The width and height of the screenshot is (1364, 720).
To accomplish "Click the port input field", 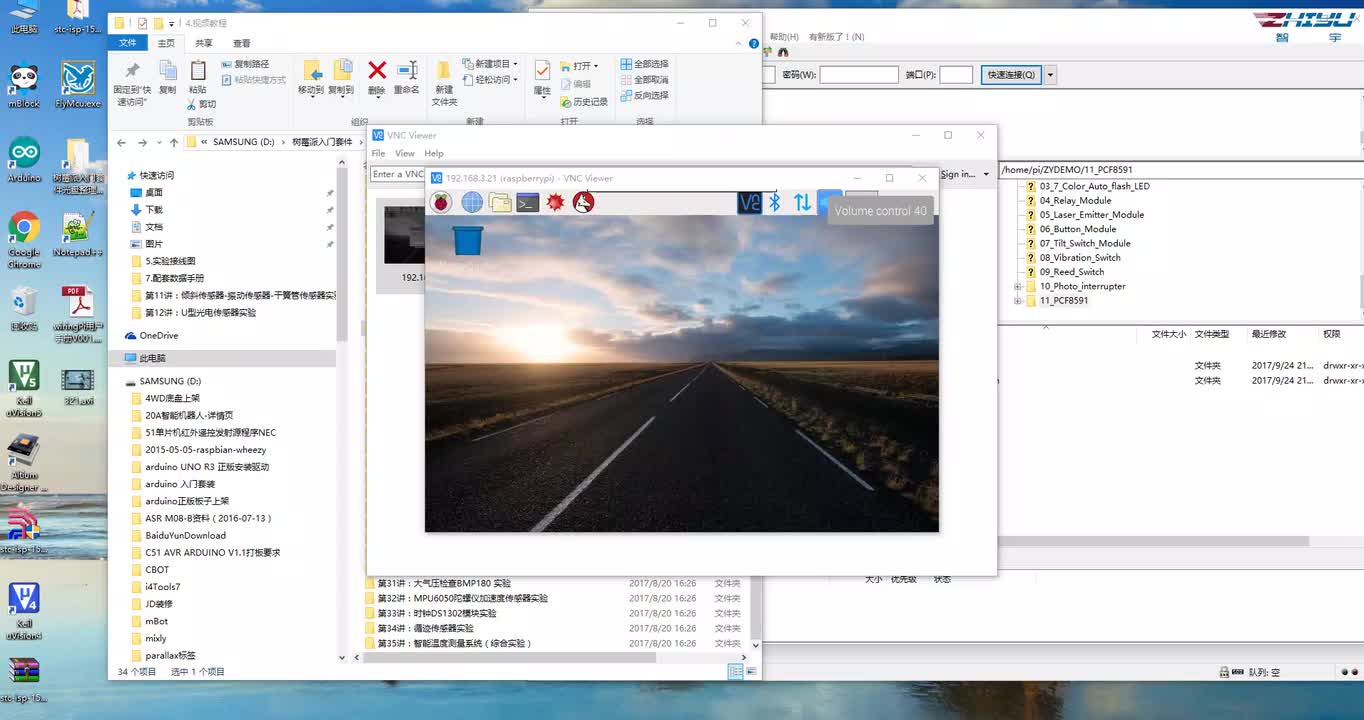I will coord(956,75).
